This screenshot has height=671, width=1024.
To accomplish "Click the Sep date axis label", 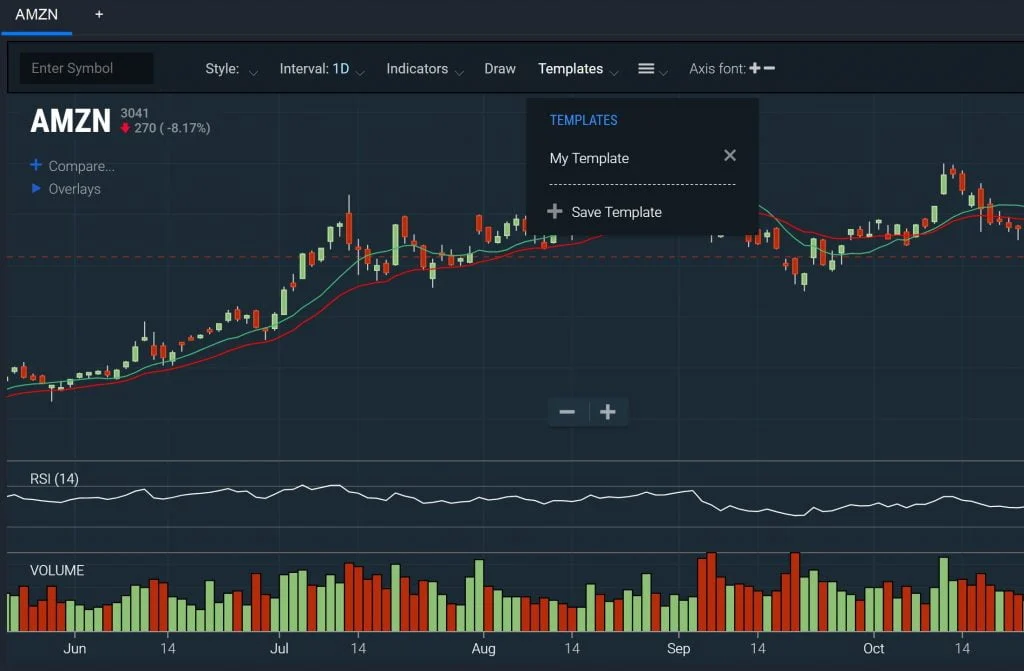I will [x=679, y=649].
